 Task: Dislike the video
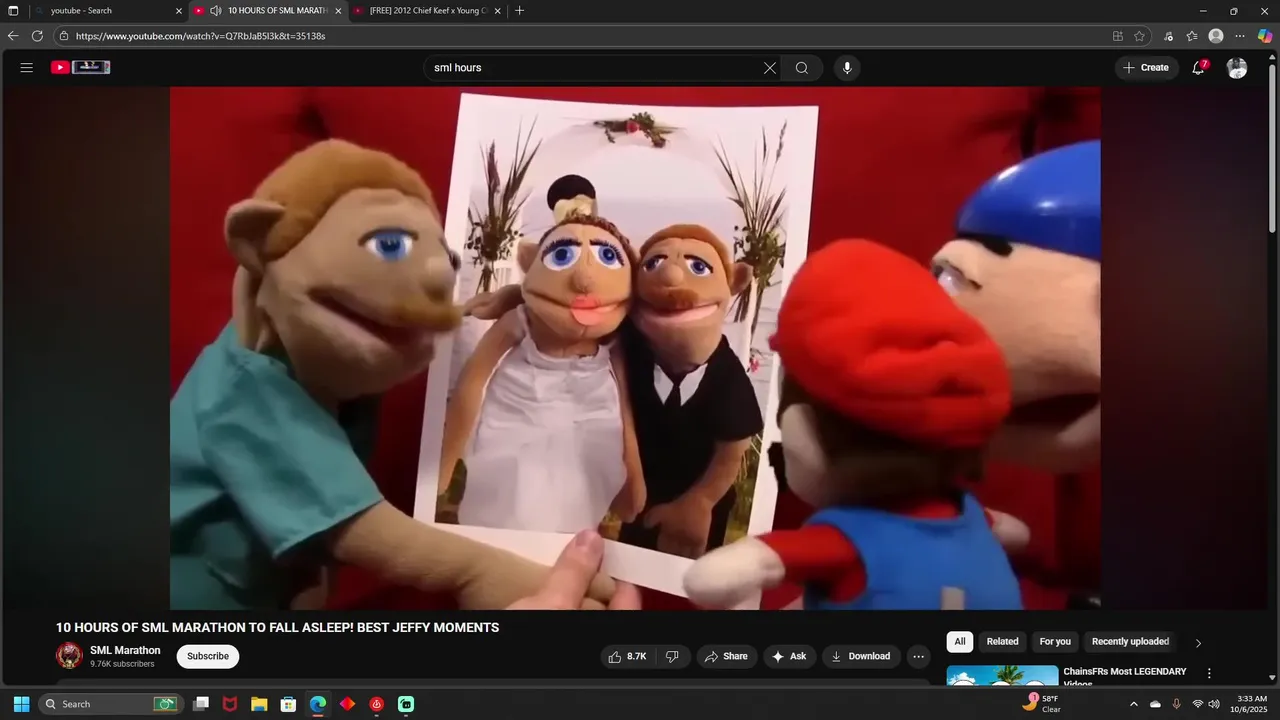[x=672, y=656]
